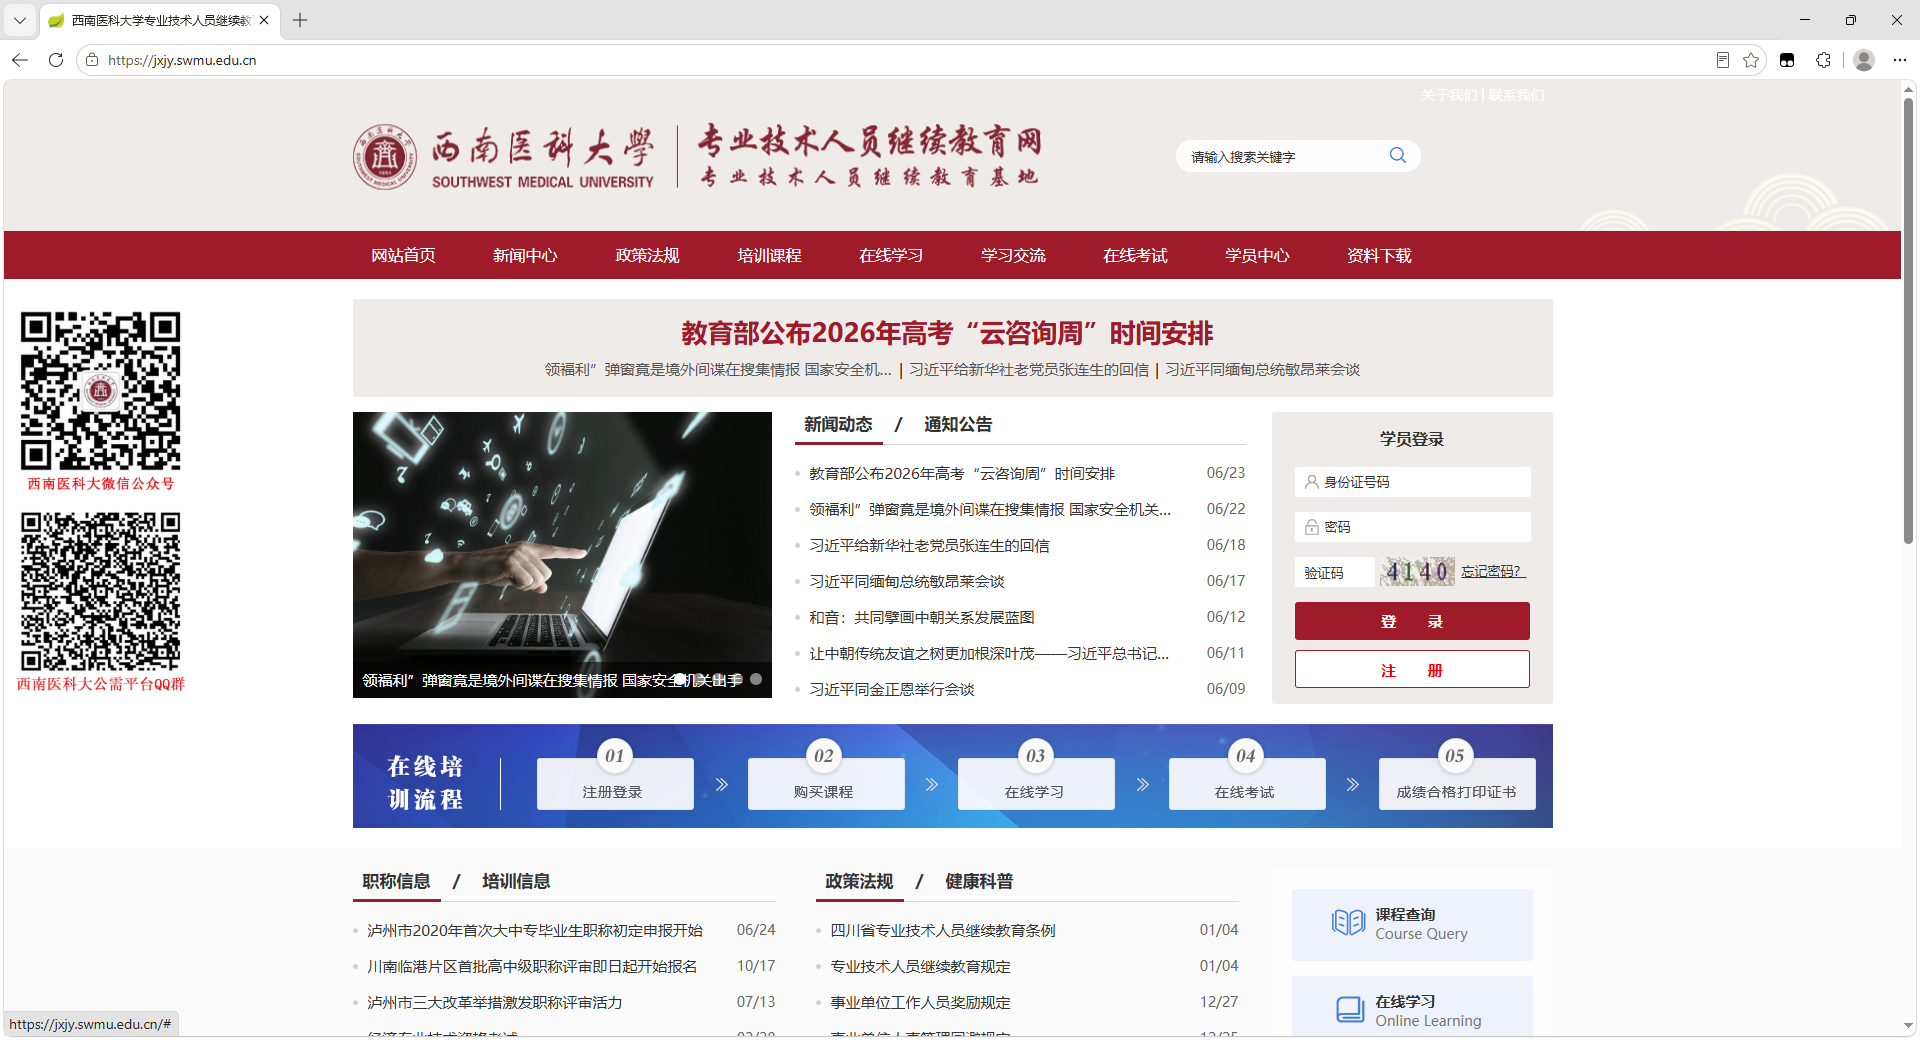Close the current browser tab
Screen dimensions: 1920x1040
(264, 20)
